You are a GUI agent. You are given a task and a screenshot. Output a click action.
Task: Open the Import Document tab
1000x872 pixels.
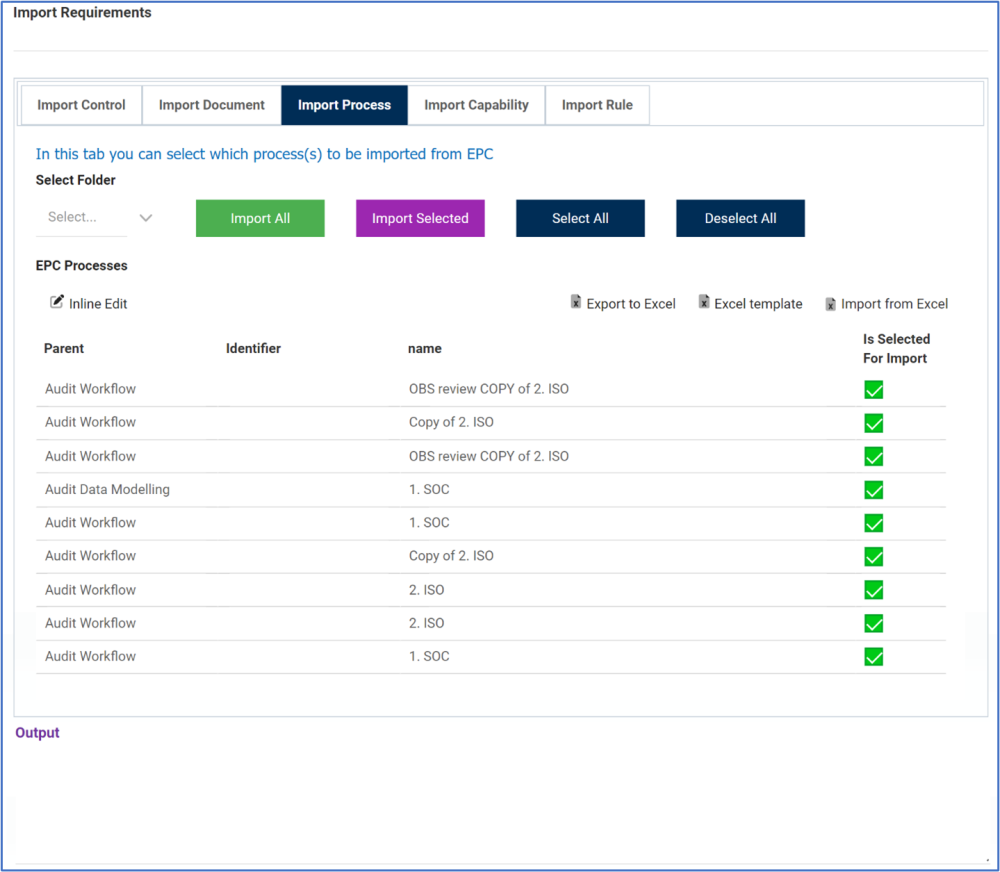point(211,105)
